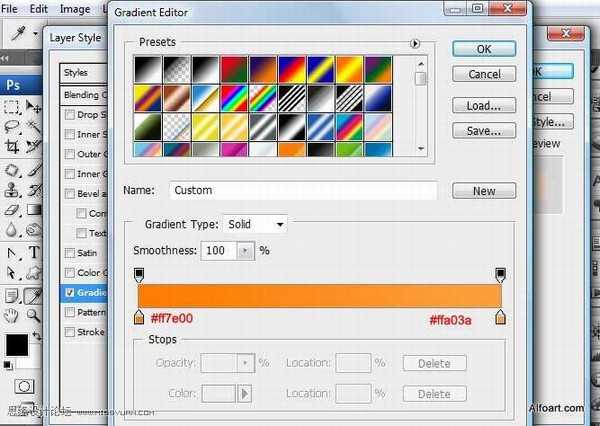Uncheck the Gradient Overlay style checkbox
600x426 pixels.
click(x=70, y=292)
